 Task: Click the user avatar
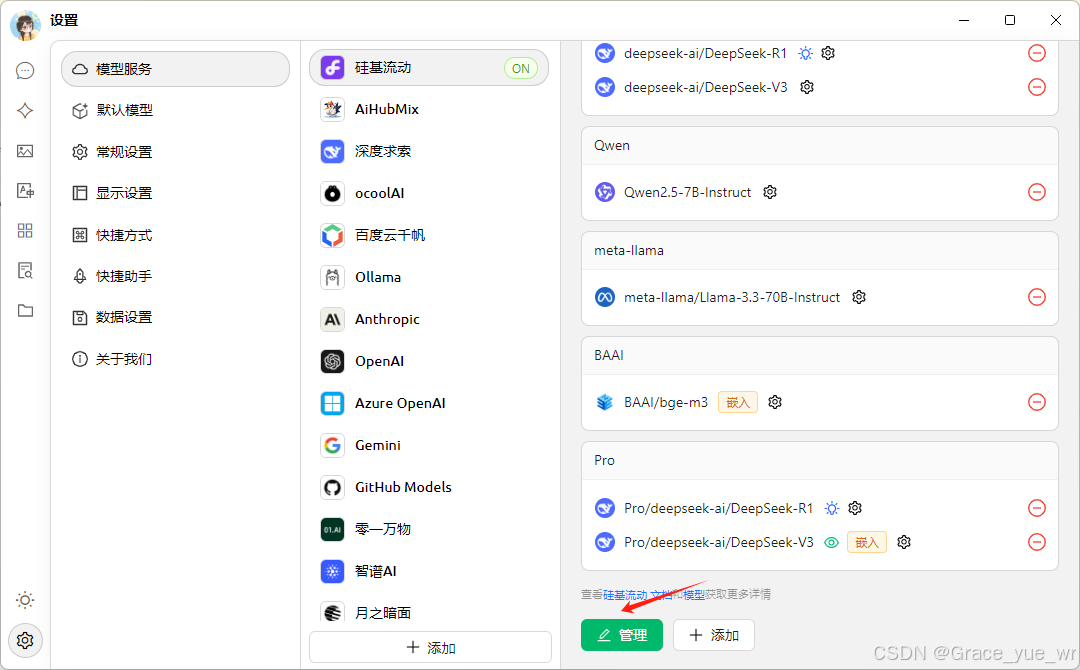25,25
